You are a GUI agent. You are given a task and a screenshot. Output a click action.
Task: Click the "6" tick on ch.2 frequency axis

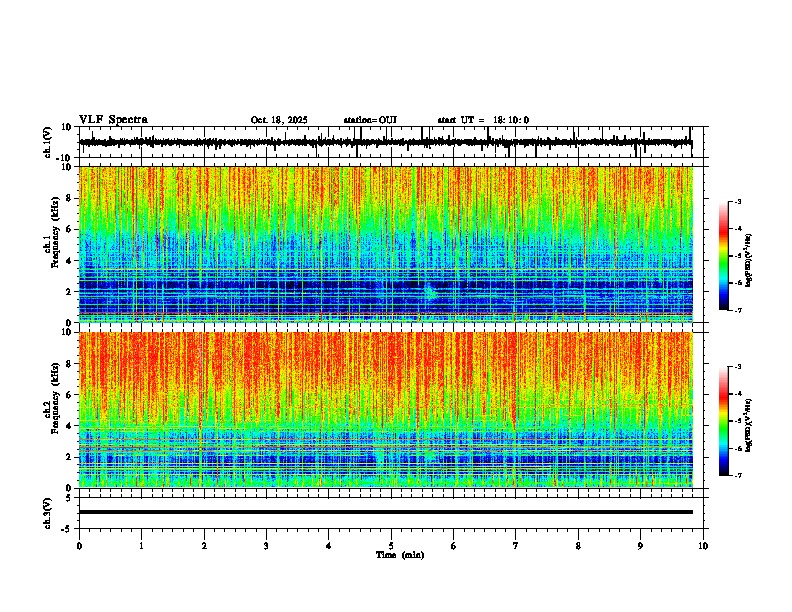(70, 394)
